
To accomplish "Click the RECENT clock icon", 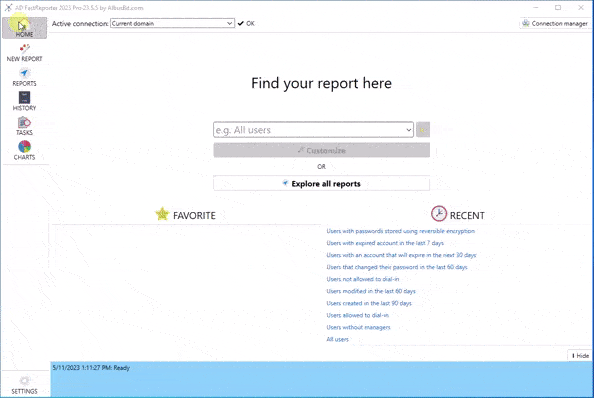I will click(x=439, y=214).
